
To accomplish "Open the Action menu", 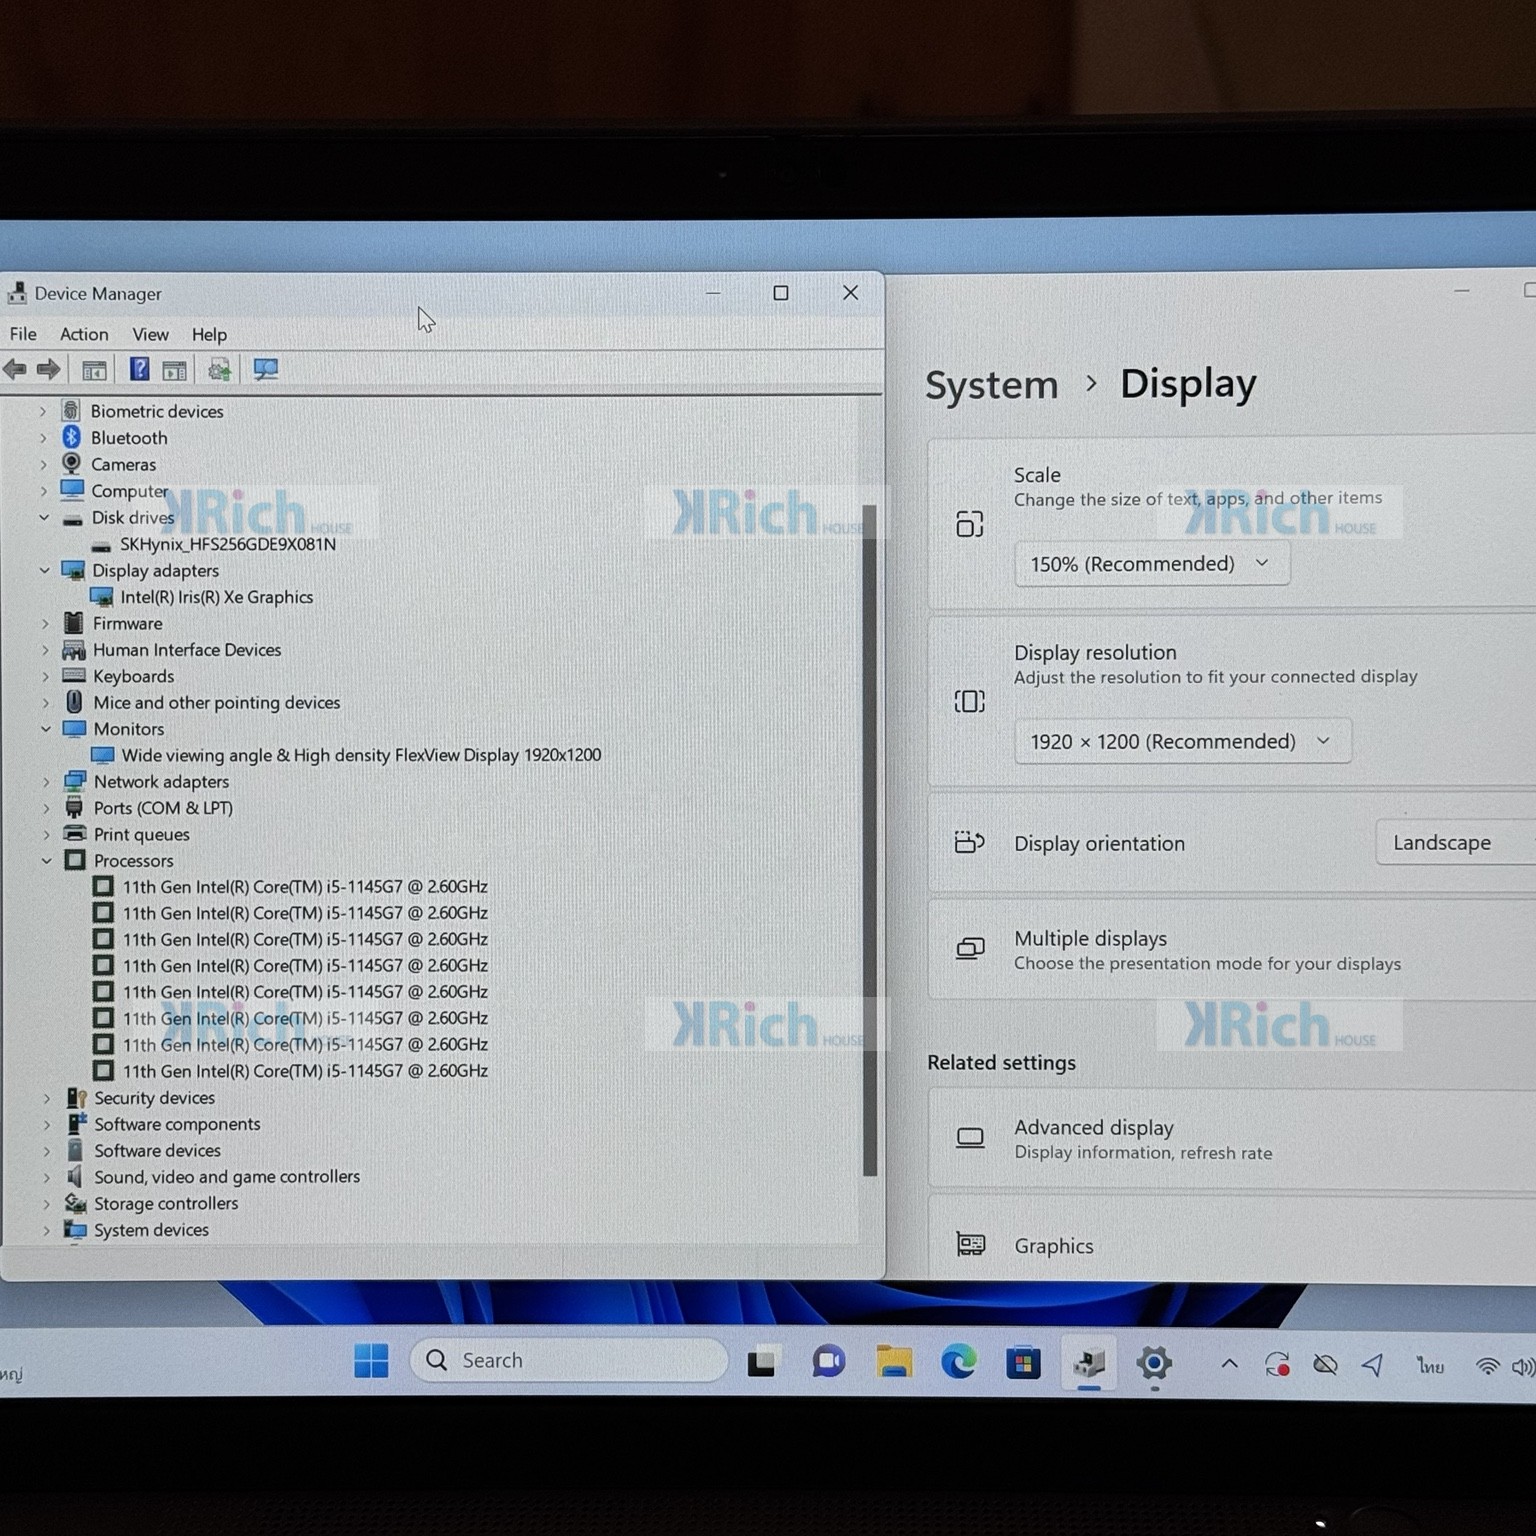I will (x=84, y=334).
